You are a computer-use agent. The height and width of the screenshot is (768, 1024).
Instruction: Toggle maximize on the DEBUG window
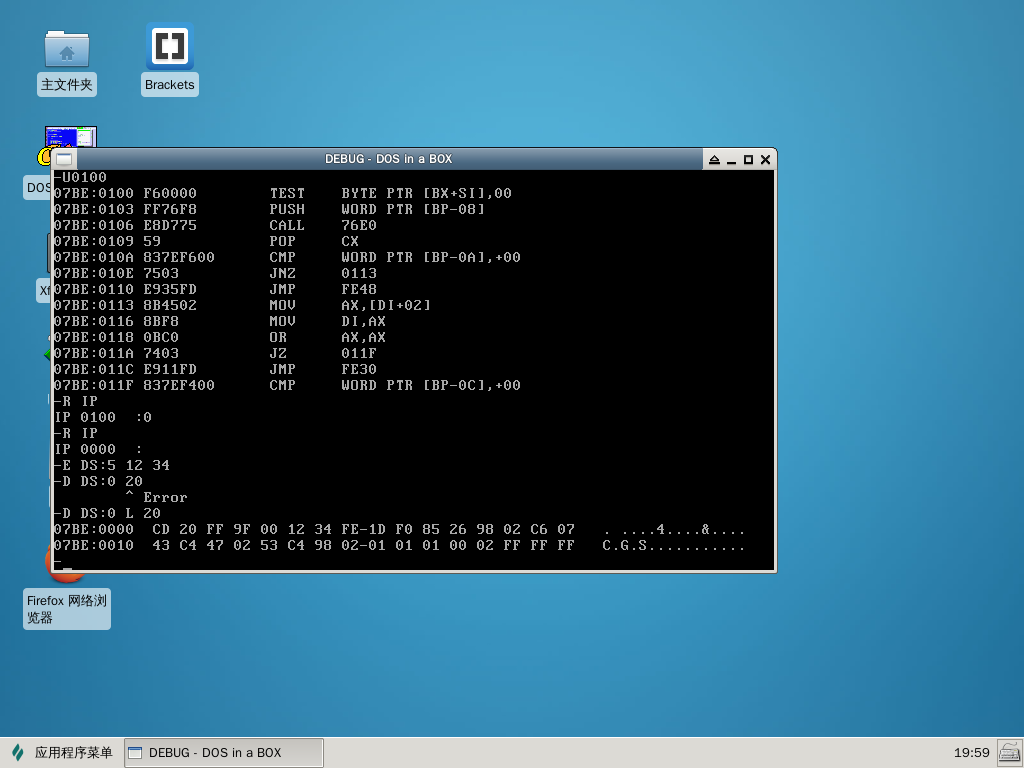pyautogui.click(x=748, y=160)
